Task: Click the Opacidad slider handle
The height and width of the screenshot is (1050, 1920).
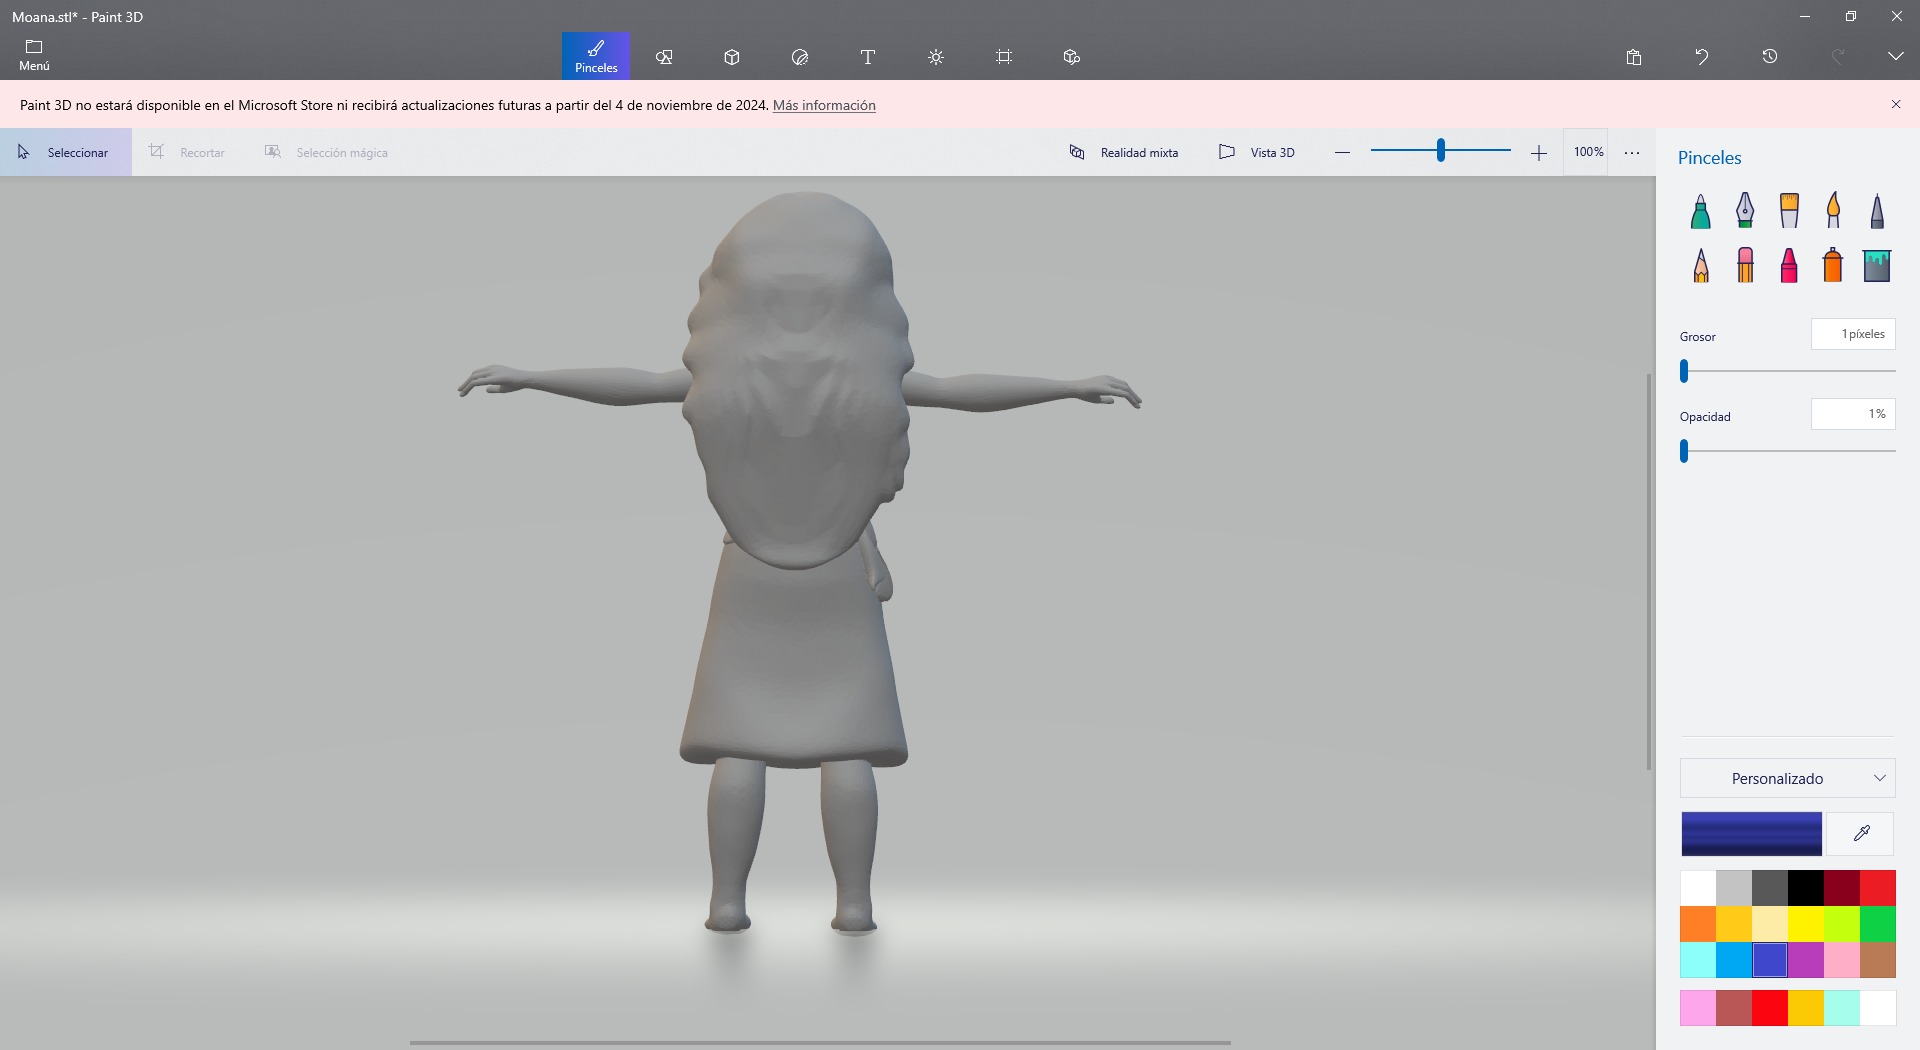Action: coord(1684,451)
